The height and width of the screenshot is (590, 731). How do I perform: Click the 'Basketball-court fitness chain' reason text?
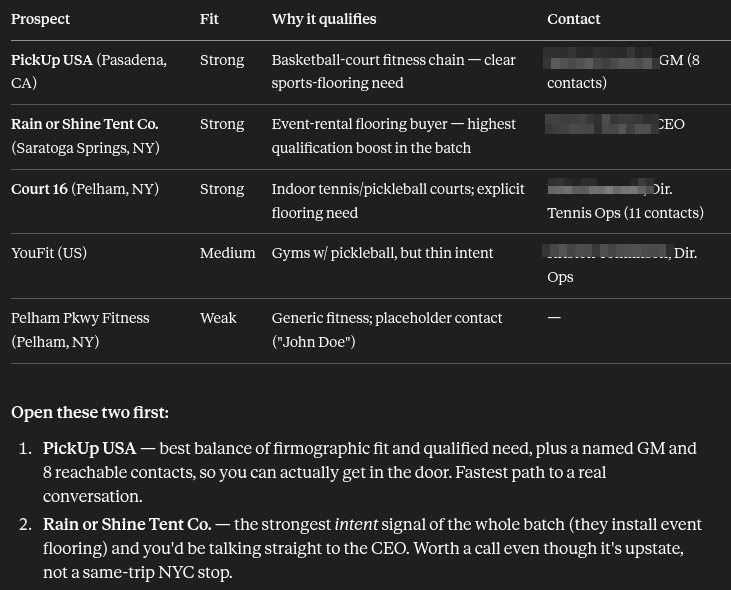coord(368,60)
